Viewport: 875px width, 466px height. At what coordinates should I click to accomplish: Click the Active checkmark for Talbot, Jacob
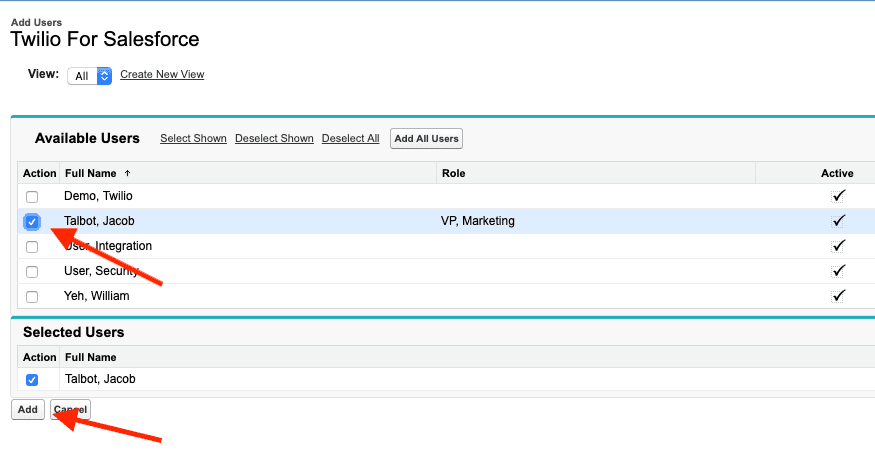point(838,221)
